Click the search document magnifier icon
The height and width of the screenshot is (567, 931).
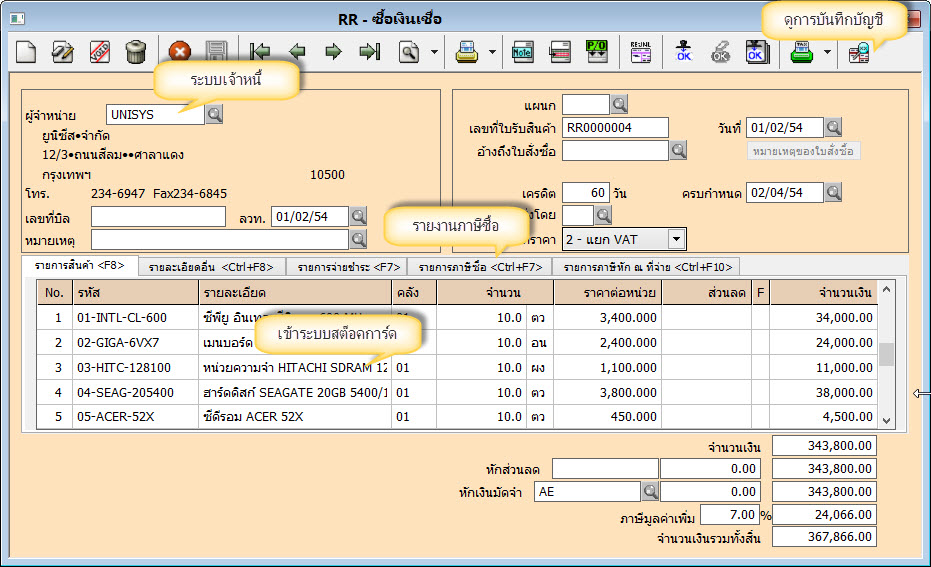[x=408, y=52]
